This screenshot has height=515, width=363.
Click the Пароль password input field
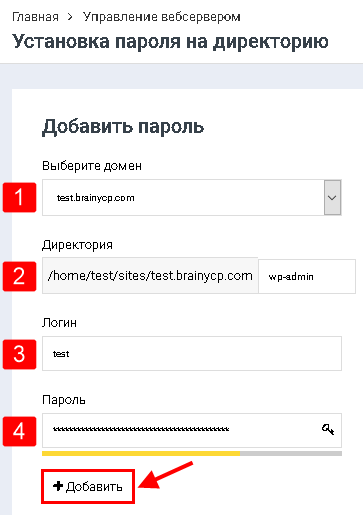[192, 430]
